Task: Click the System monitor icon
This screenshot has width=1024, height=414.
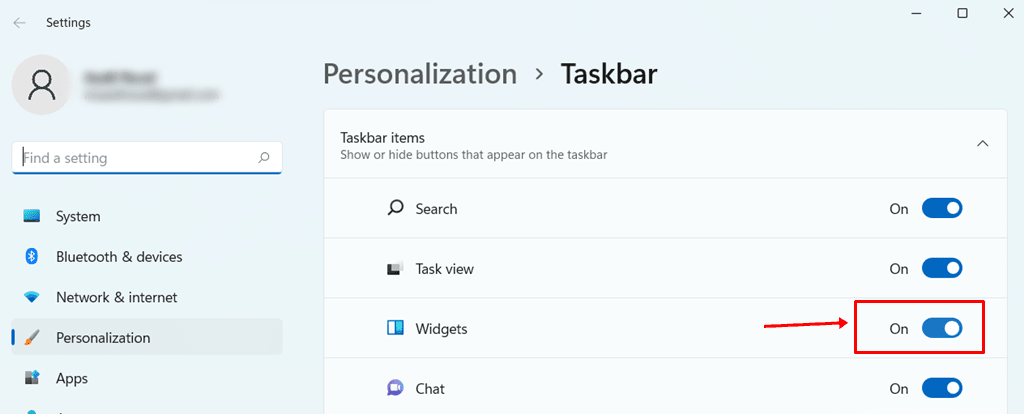Action: (32, 216)
